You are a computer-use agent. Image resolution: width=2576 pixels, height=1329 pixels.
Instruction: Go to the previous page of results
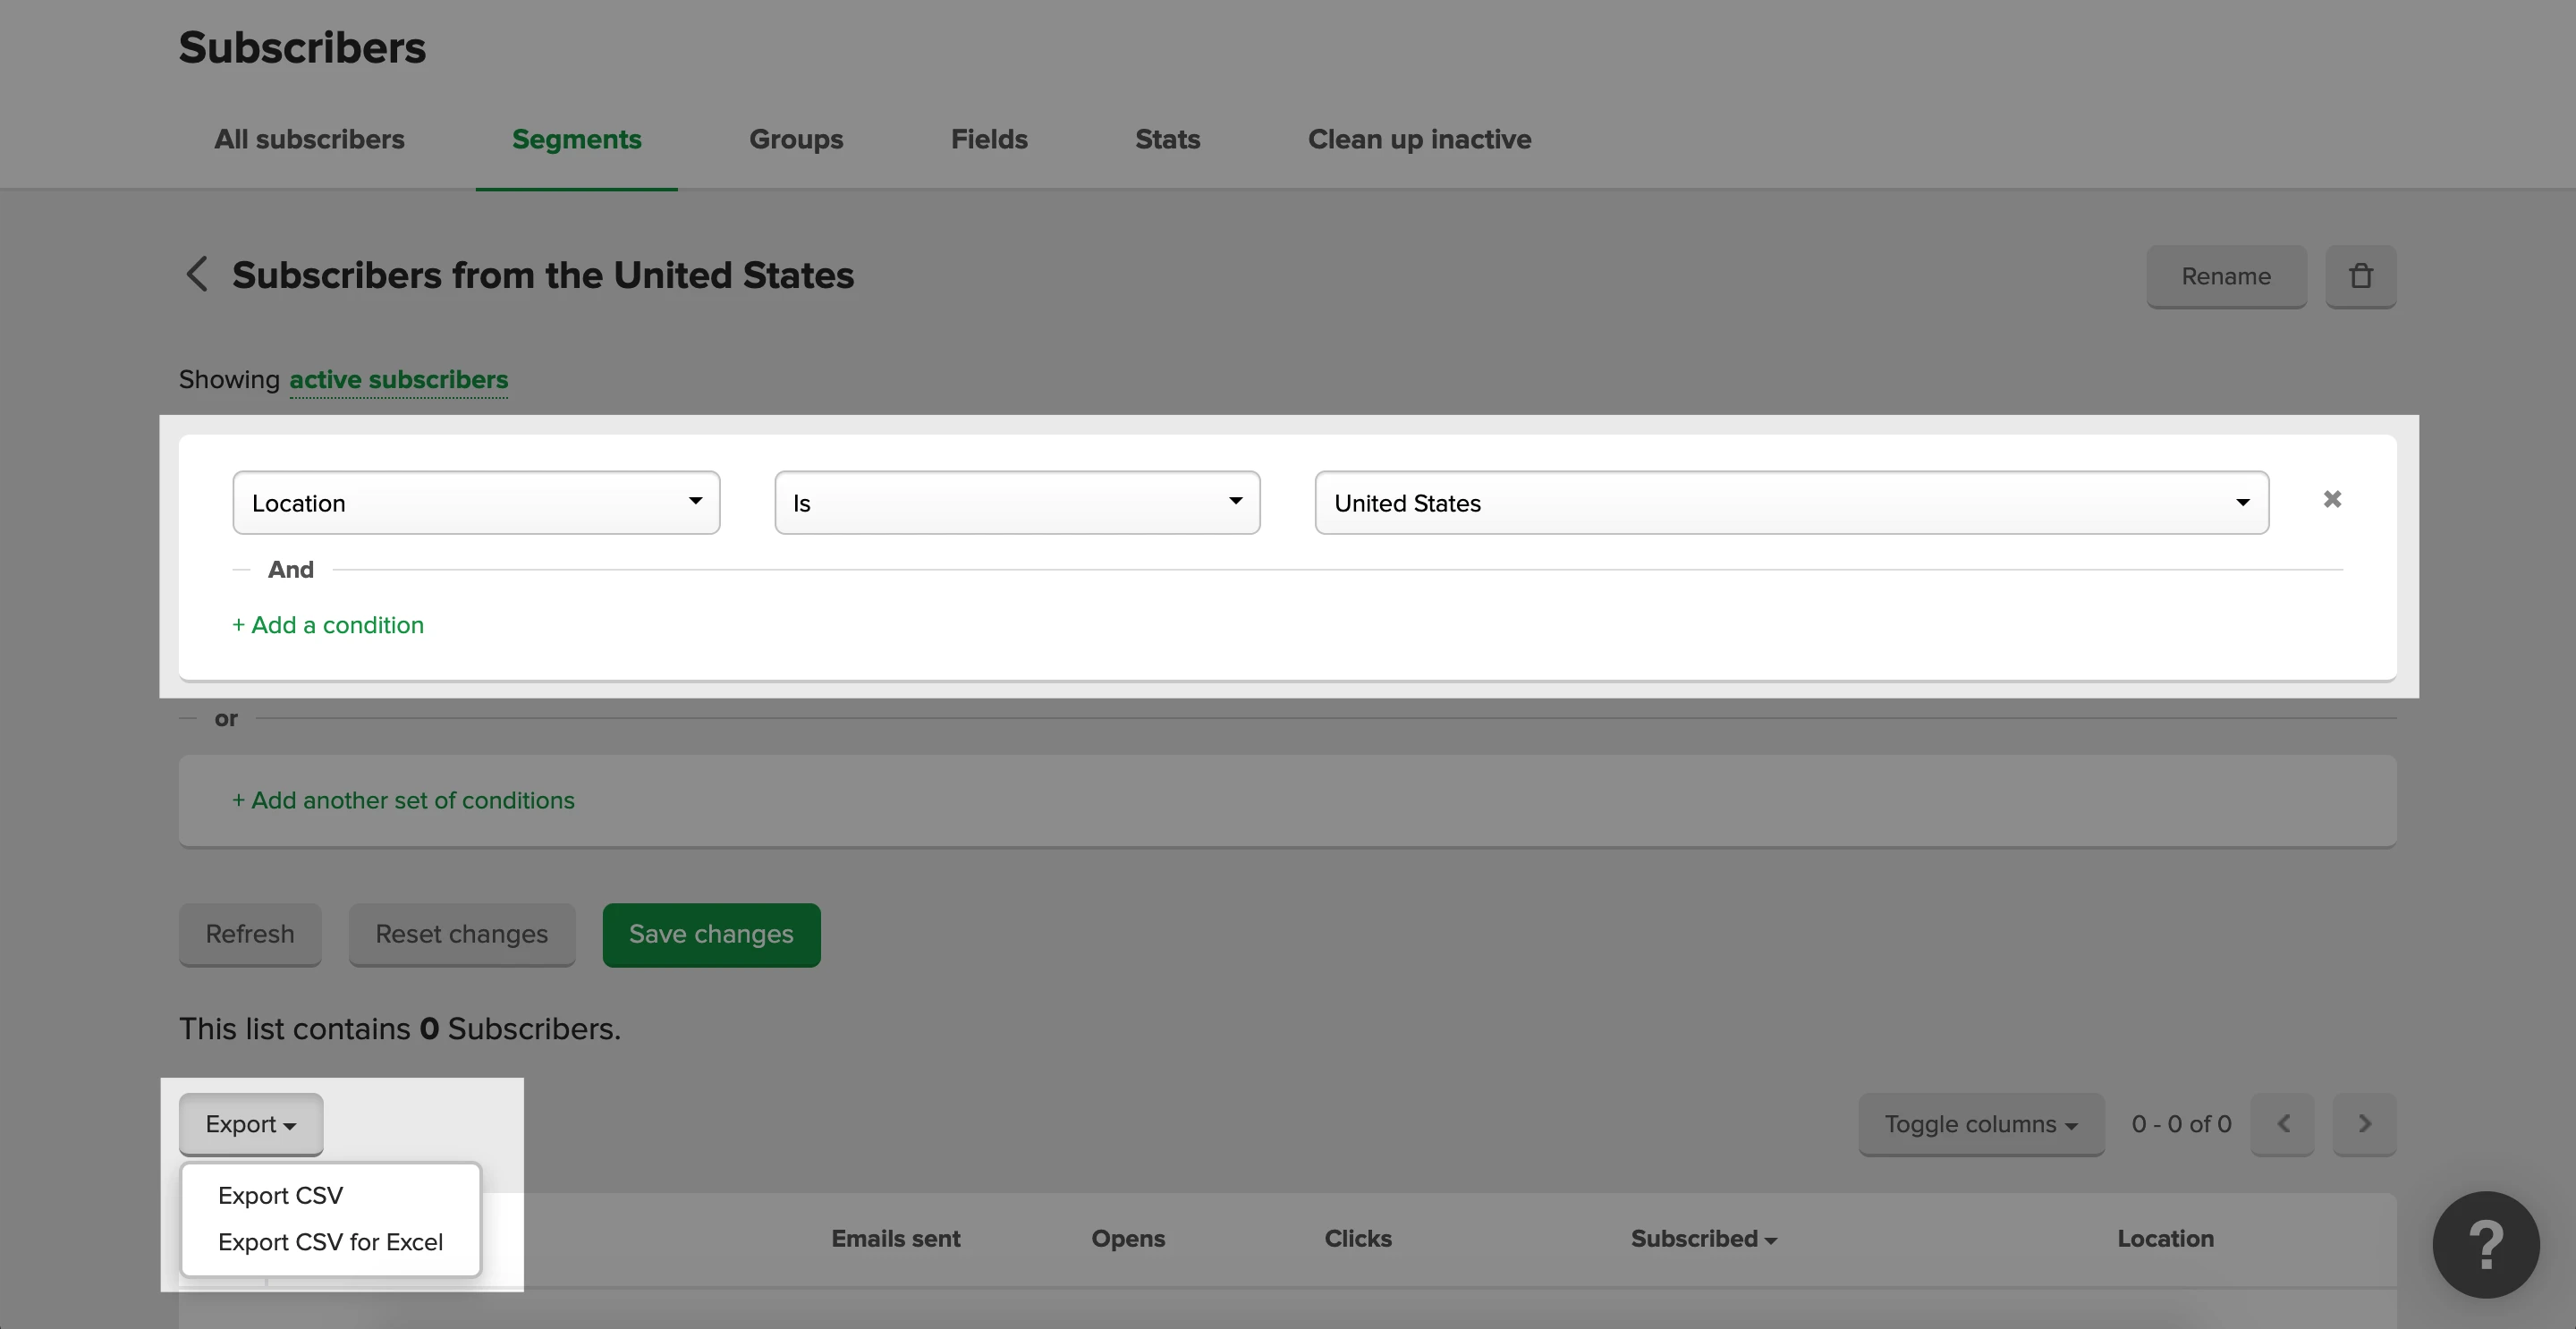(x=2283, y=1124)
